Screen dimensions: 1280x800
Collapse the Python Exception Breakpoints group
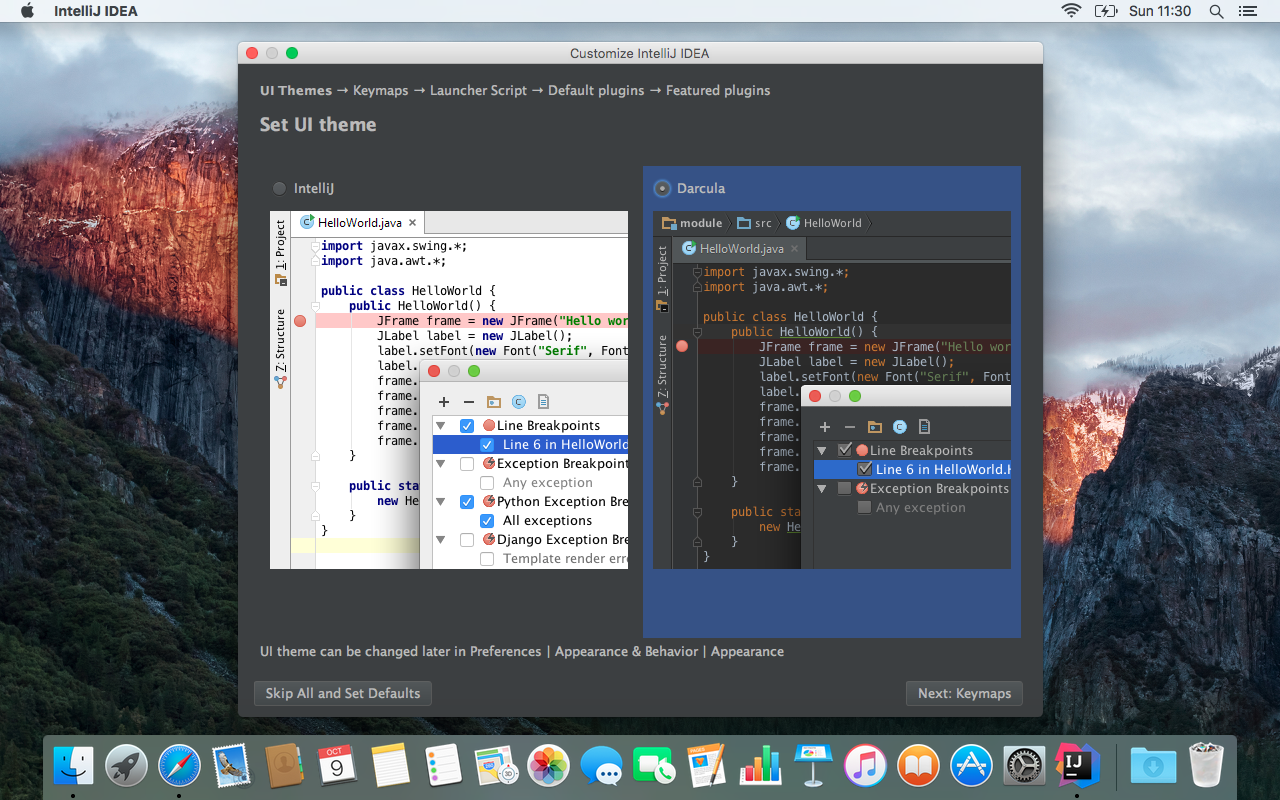pos(440,501)
